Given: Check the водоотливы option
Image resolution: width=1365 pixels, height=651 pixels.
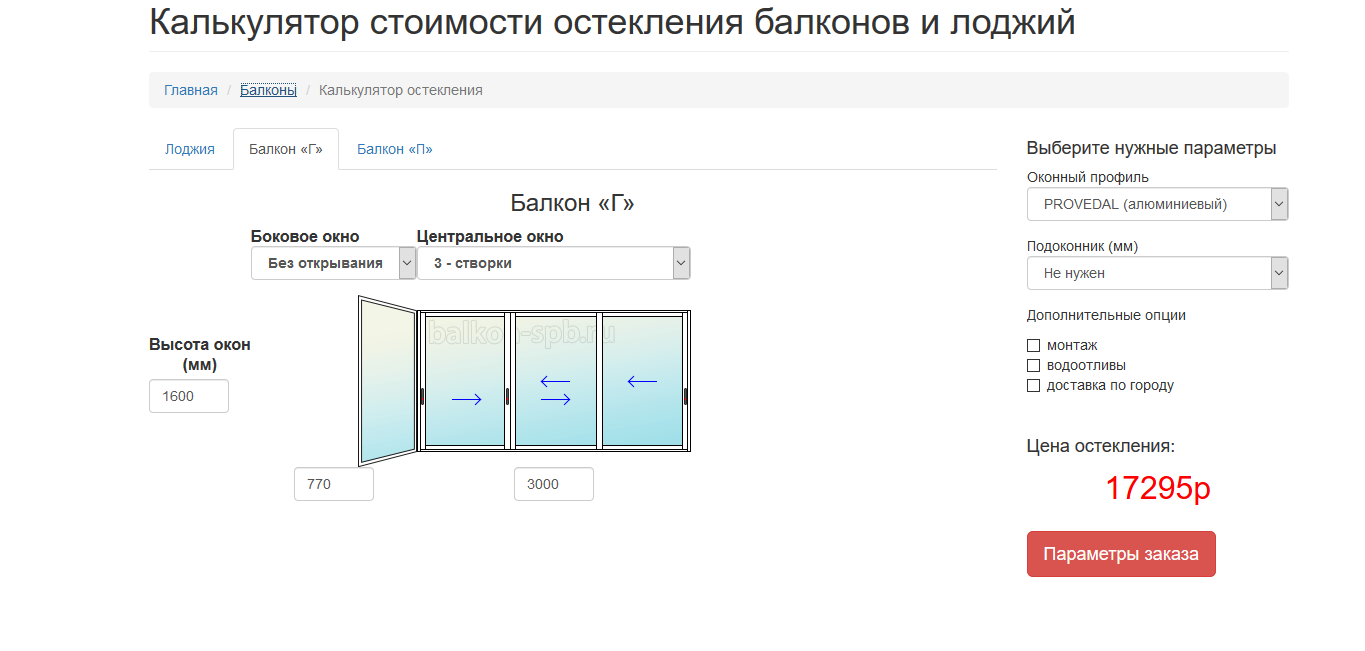Looking at the screenshot, I should [1032, 364].
